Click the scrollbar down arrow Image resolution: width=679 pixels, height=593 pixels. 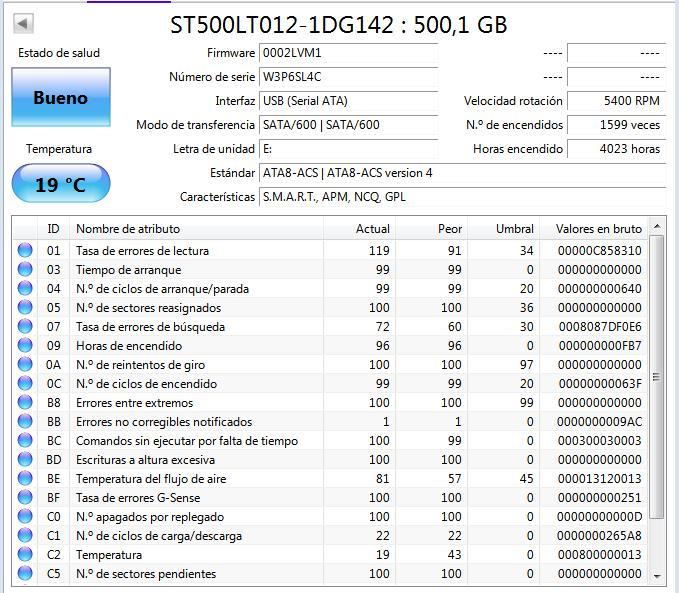[x=657, y=576]
